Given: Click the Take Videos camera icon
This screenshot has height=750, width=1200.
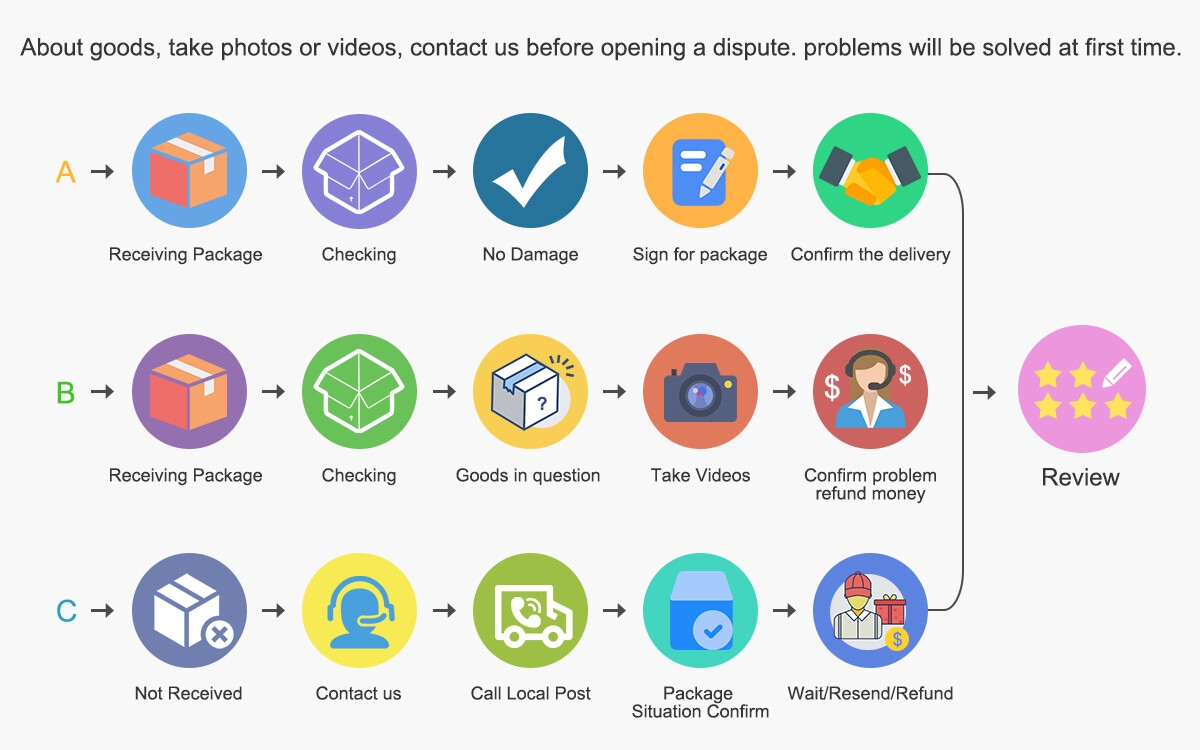Looking at the screenshot, I should tap(700, 391).
